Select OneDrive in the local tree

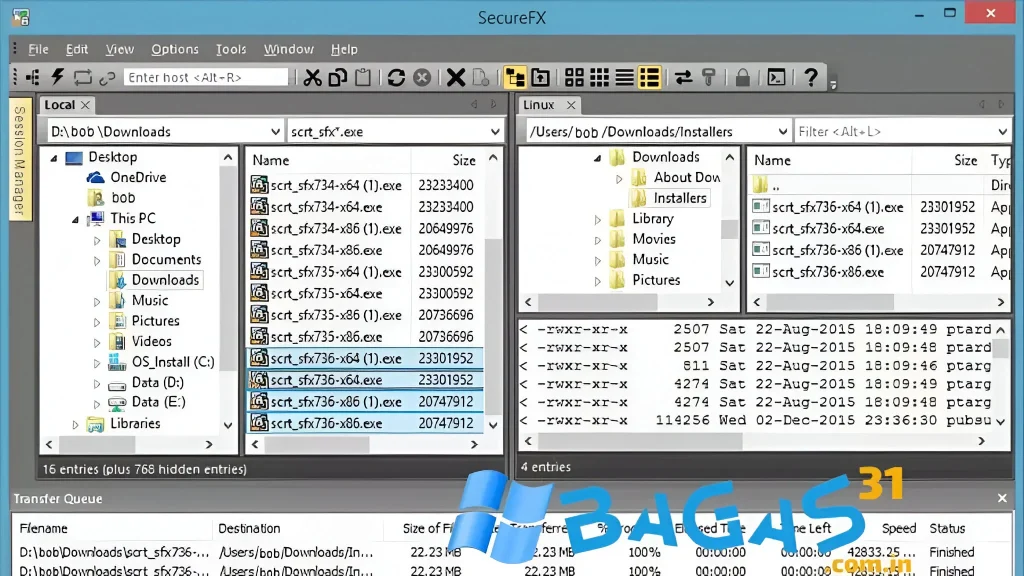[x=138, y=178]
